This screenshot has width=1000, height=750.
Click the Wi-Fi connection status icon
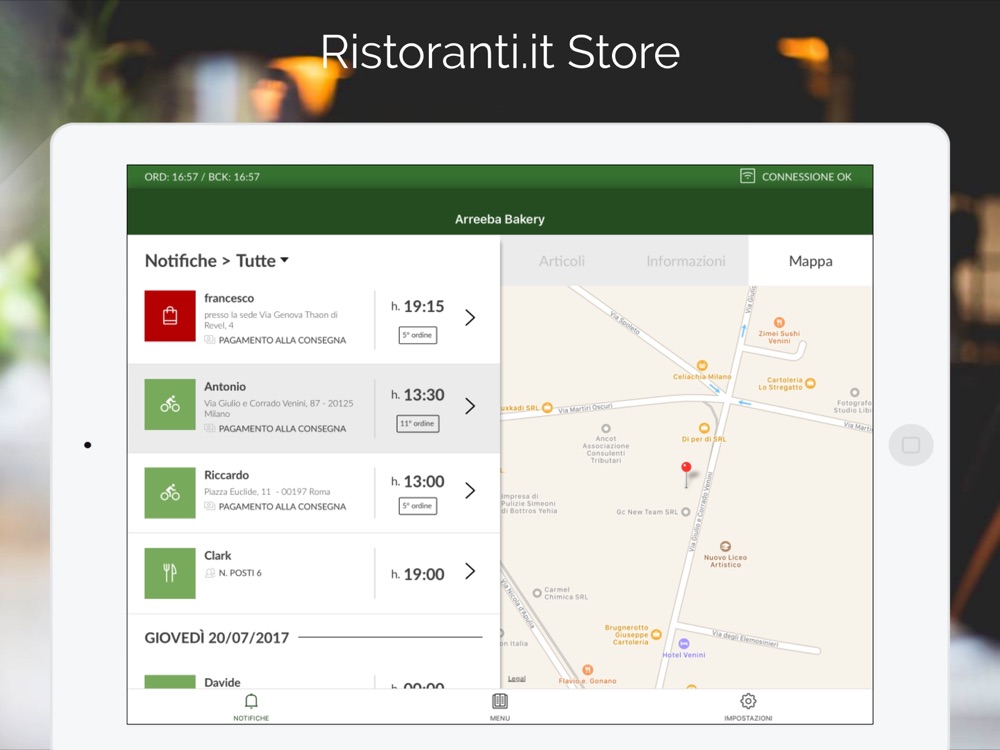[x=747, y=176]
